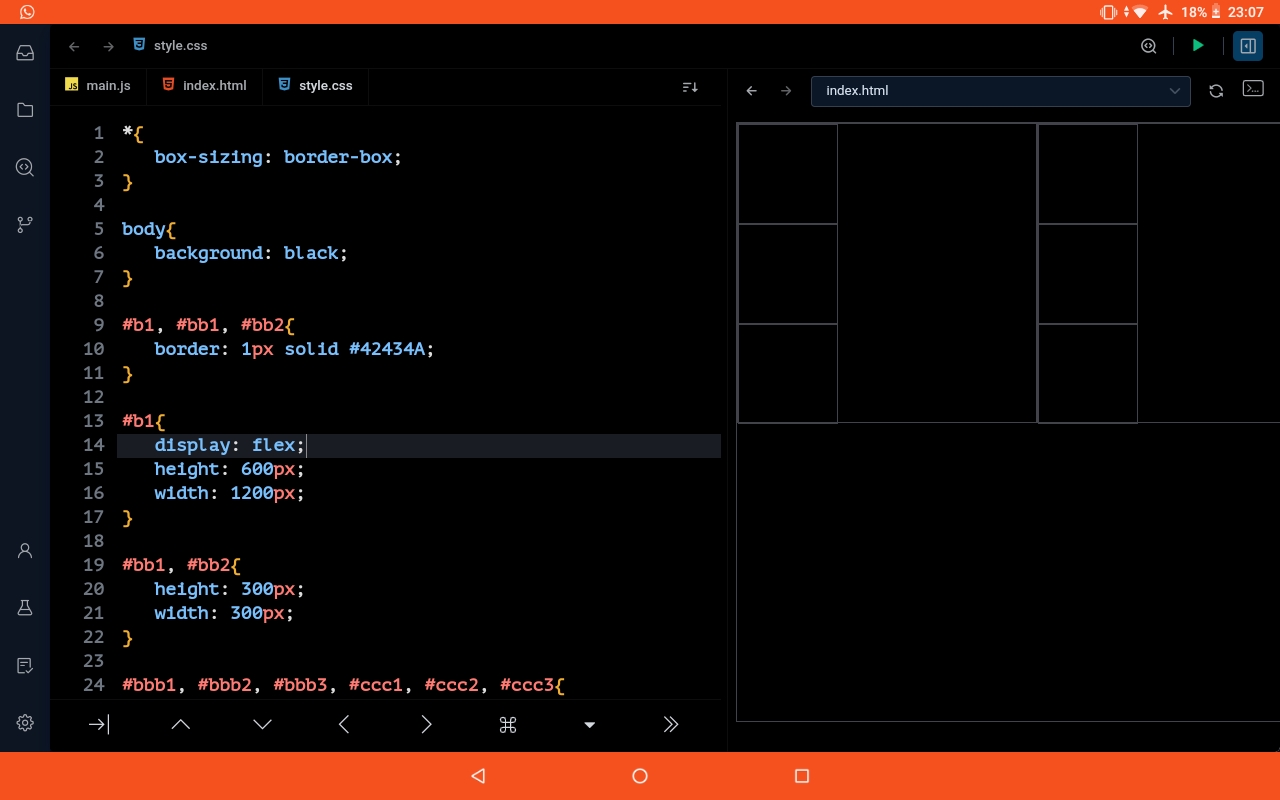Open search with the magnifier icon
1280x800 pixels.
1148,45
